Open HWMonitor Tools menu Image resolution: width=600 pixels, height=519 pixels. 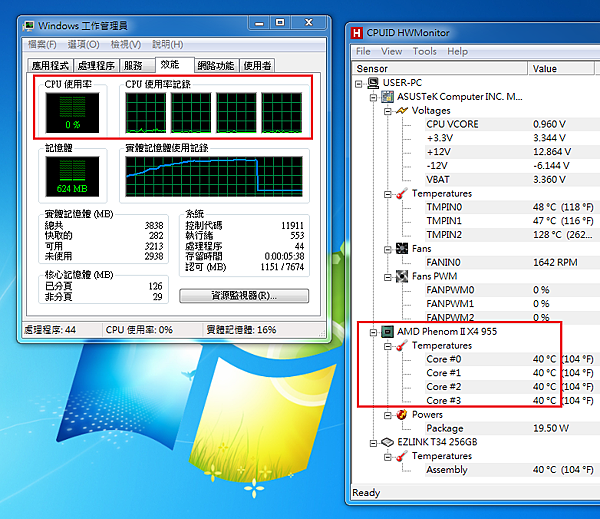click(x=424, y=51)
